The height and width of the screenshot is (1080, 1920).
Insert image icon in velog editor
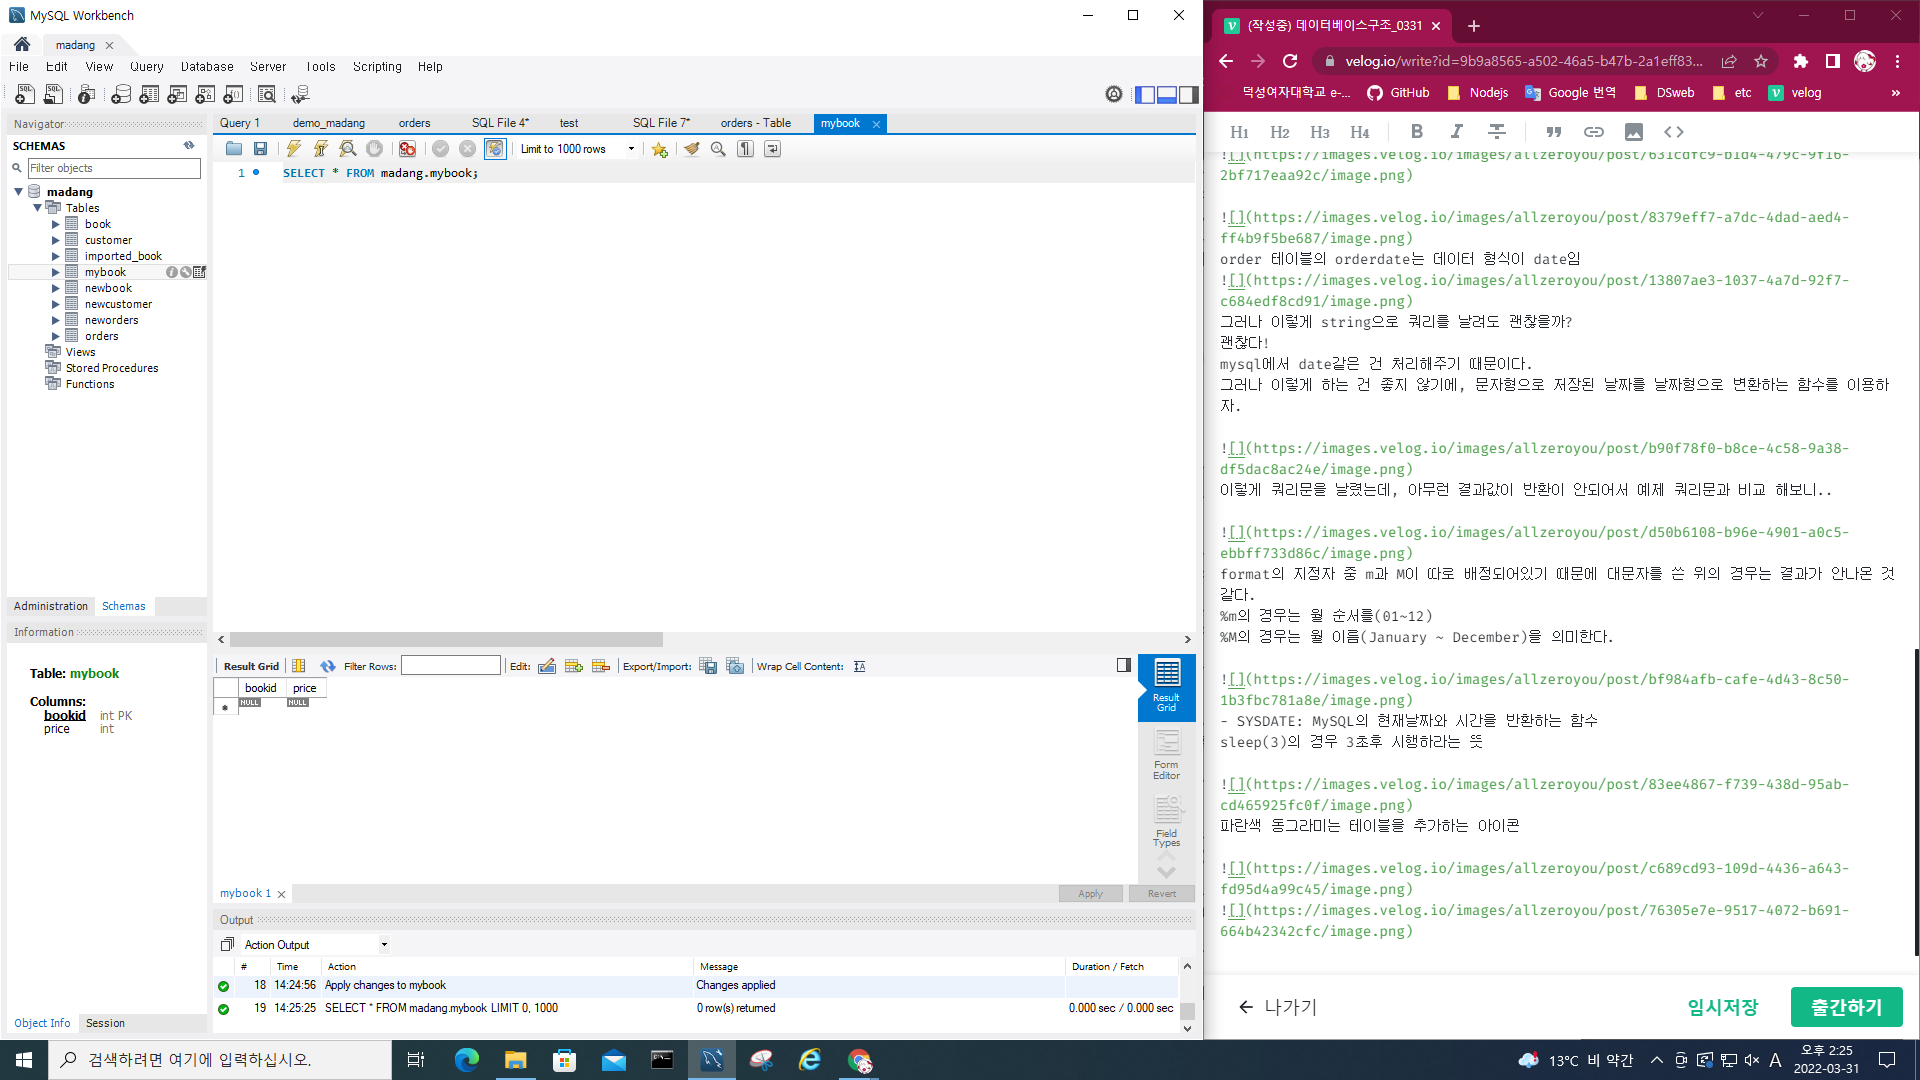[x=1633, y=132]
